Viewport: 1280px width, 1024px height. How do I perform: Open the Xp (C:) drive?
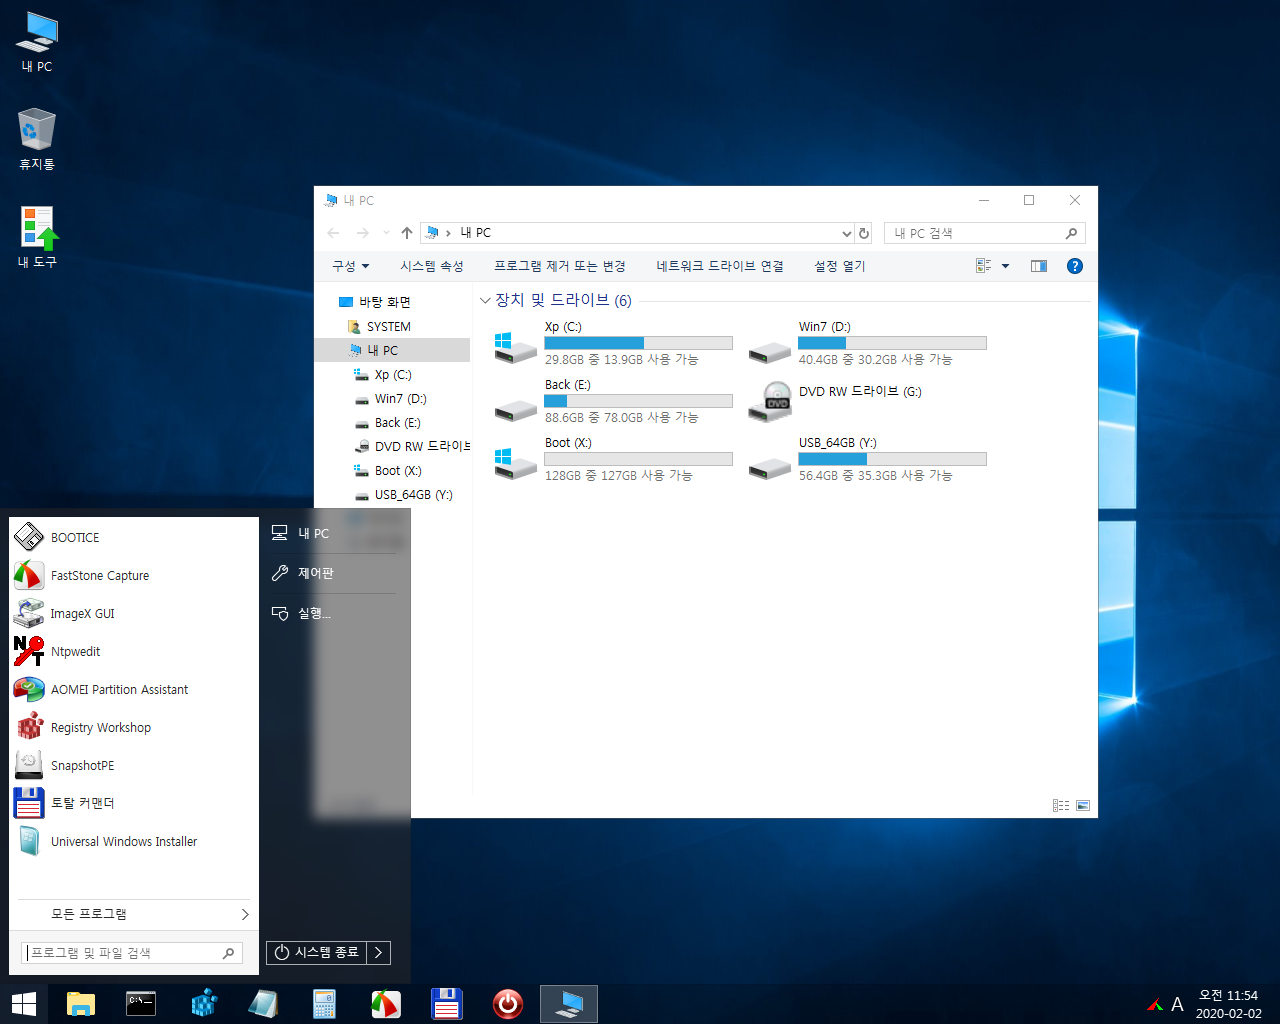(613, 343)
